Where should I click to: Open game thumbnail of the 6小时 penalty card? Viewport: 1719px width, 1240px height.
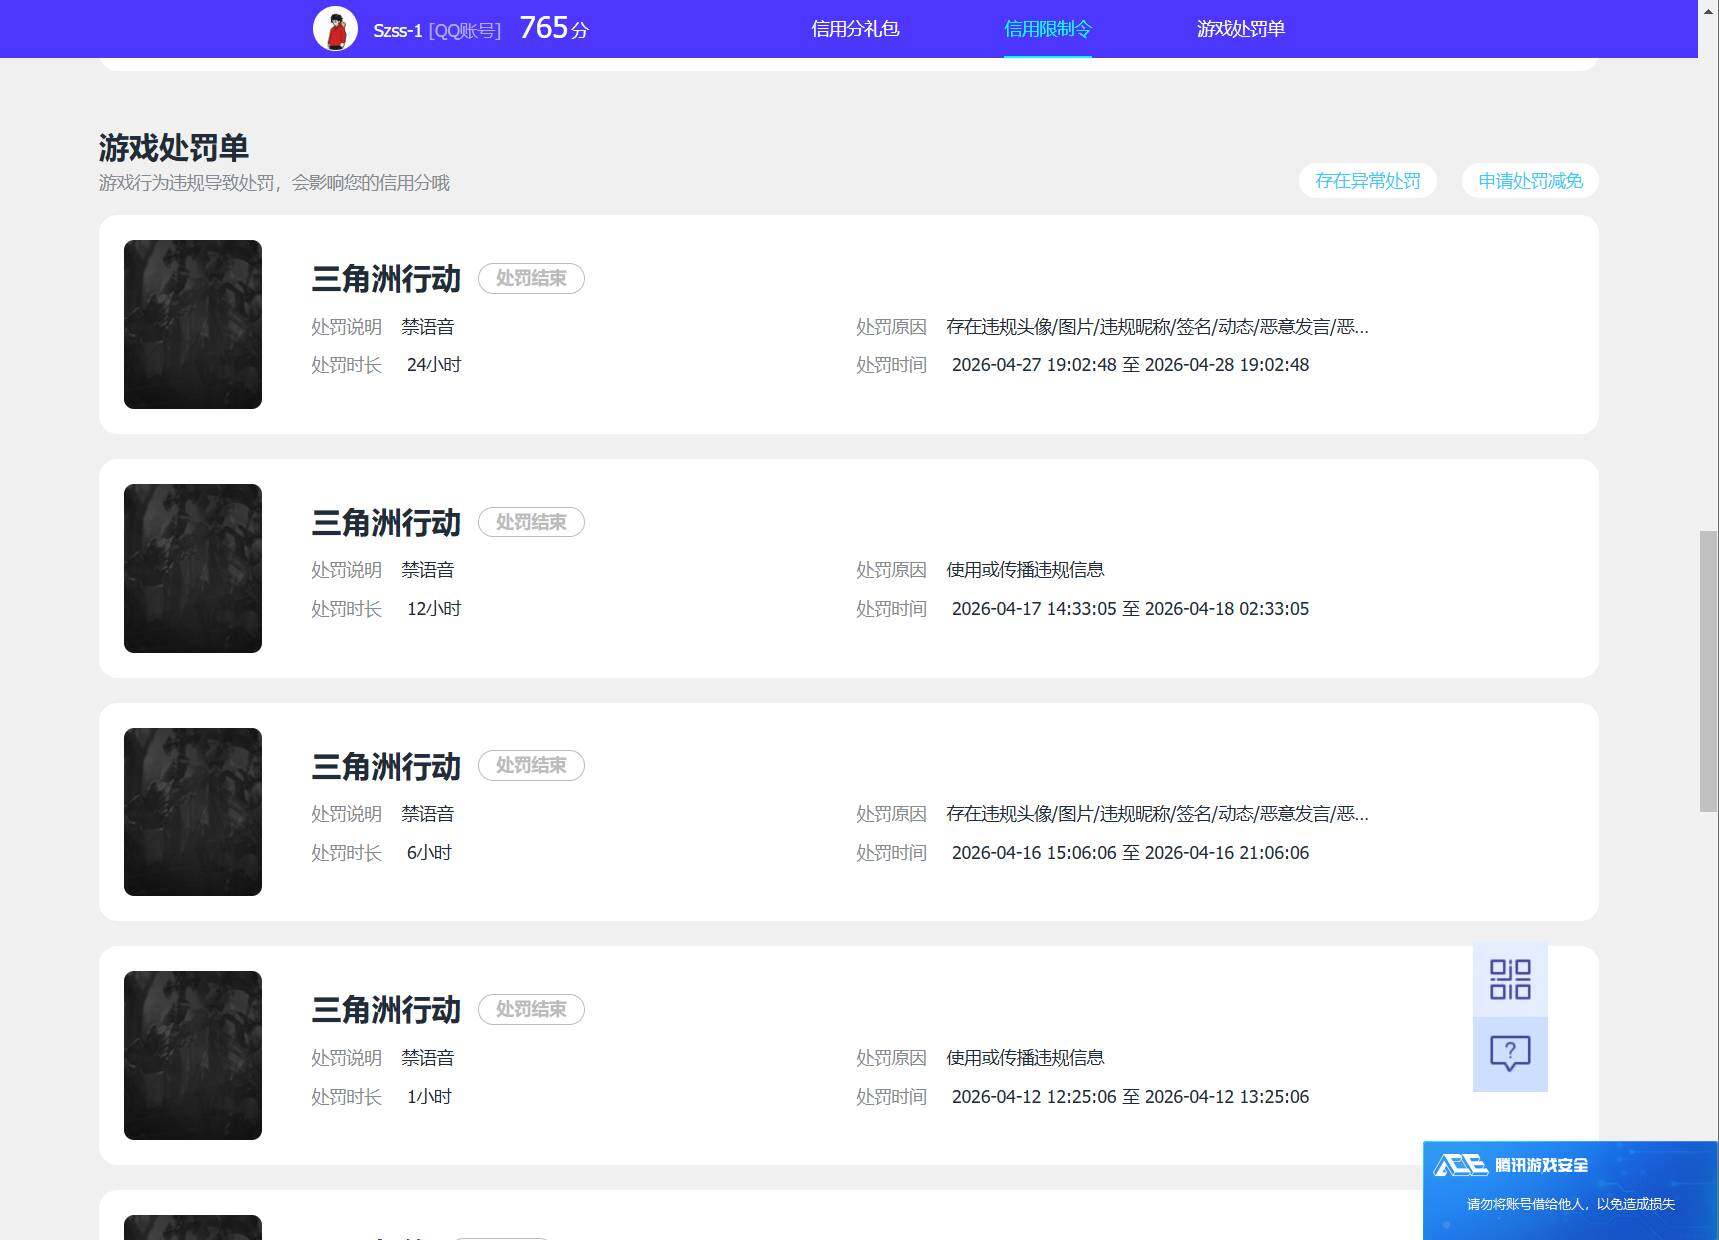193,812
